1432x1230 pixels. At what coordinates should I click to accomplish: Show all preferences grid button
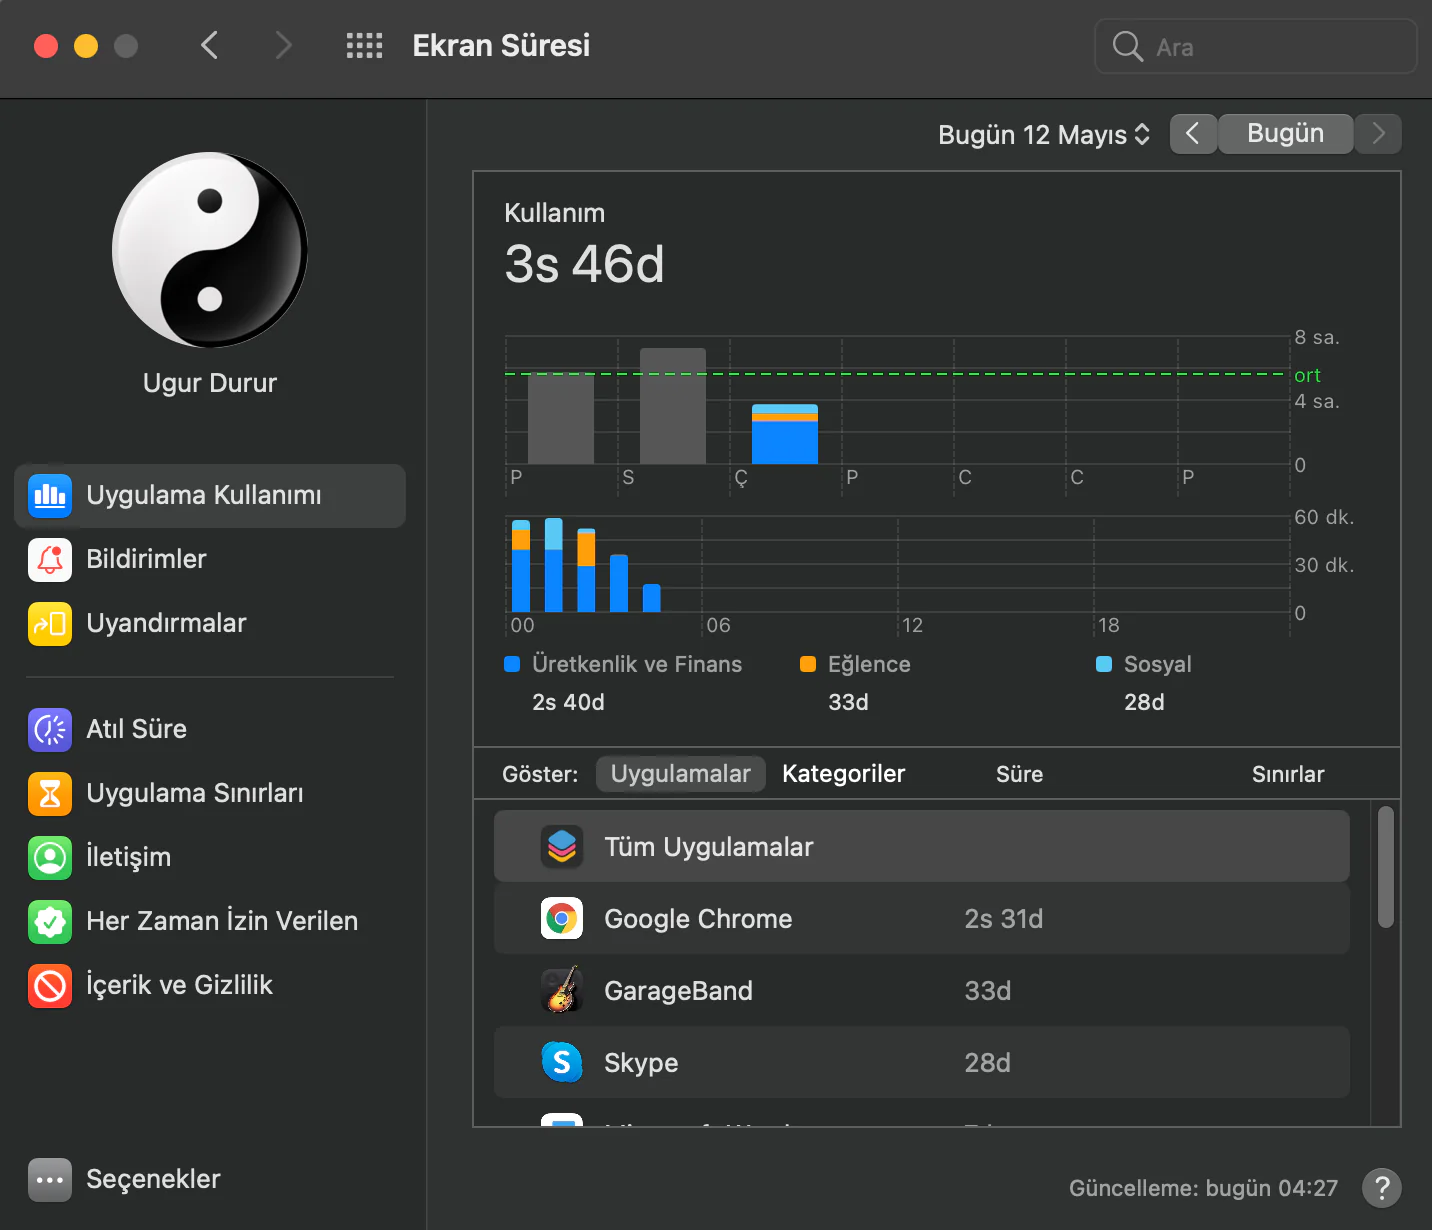[x=364, y=46]
